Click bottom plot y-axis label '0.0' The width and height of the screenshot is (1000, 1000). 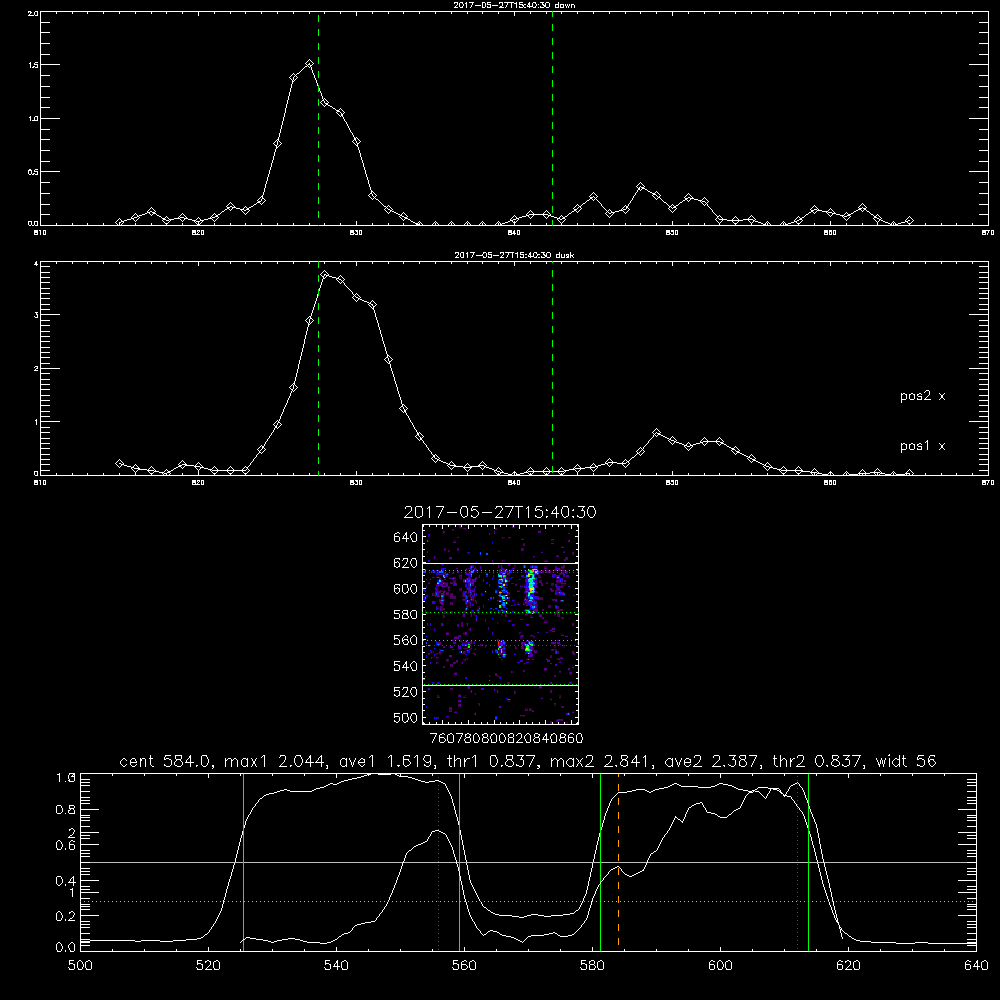(x=67, y=948)
